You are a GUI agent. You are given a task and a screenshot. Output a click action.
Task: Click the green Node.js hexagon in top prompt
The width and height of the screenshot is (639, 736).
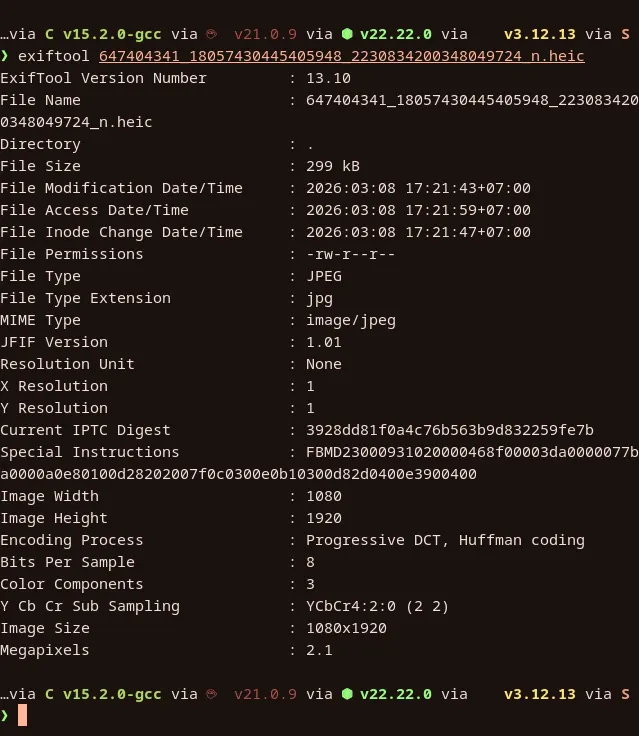(346, 34)
